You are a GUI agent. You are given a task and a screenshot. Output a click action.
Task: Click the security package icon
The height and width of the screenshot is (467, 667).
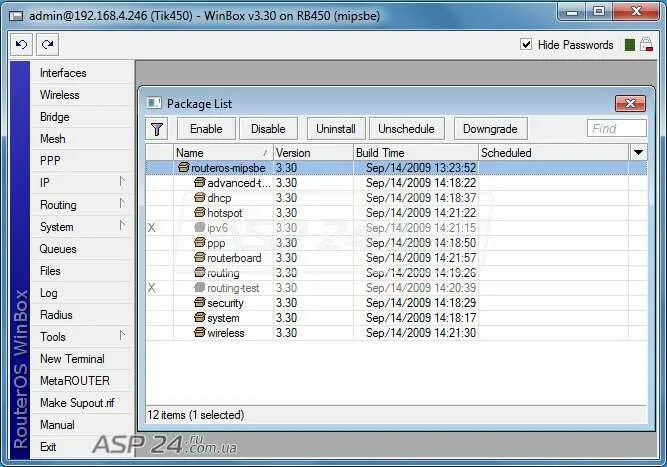pyautogui.click(x=200, y=302)
